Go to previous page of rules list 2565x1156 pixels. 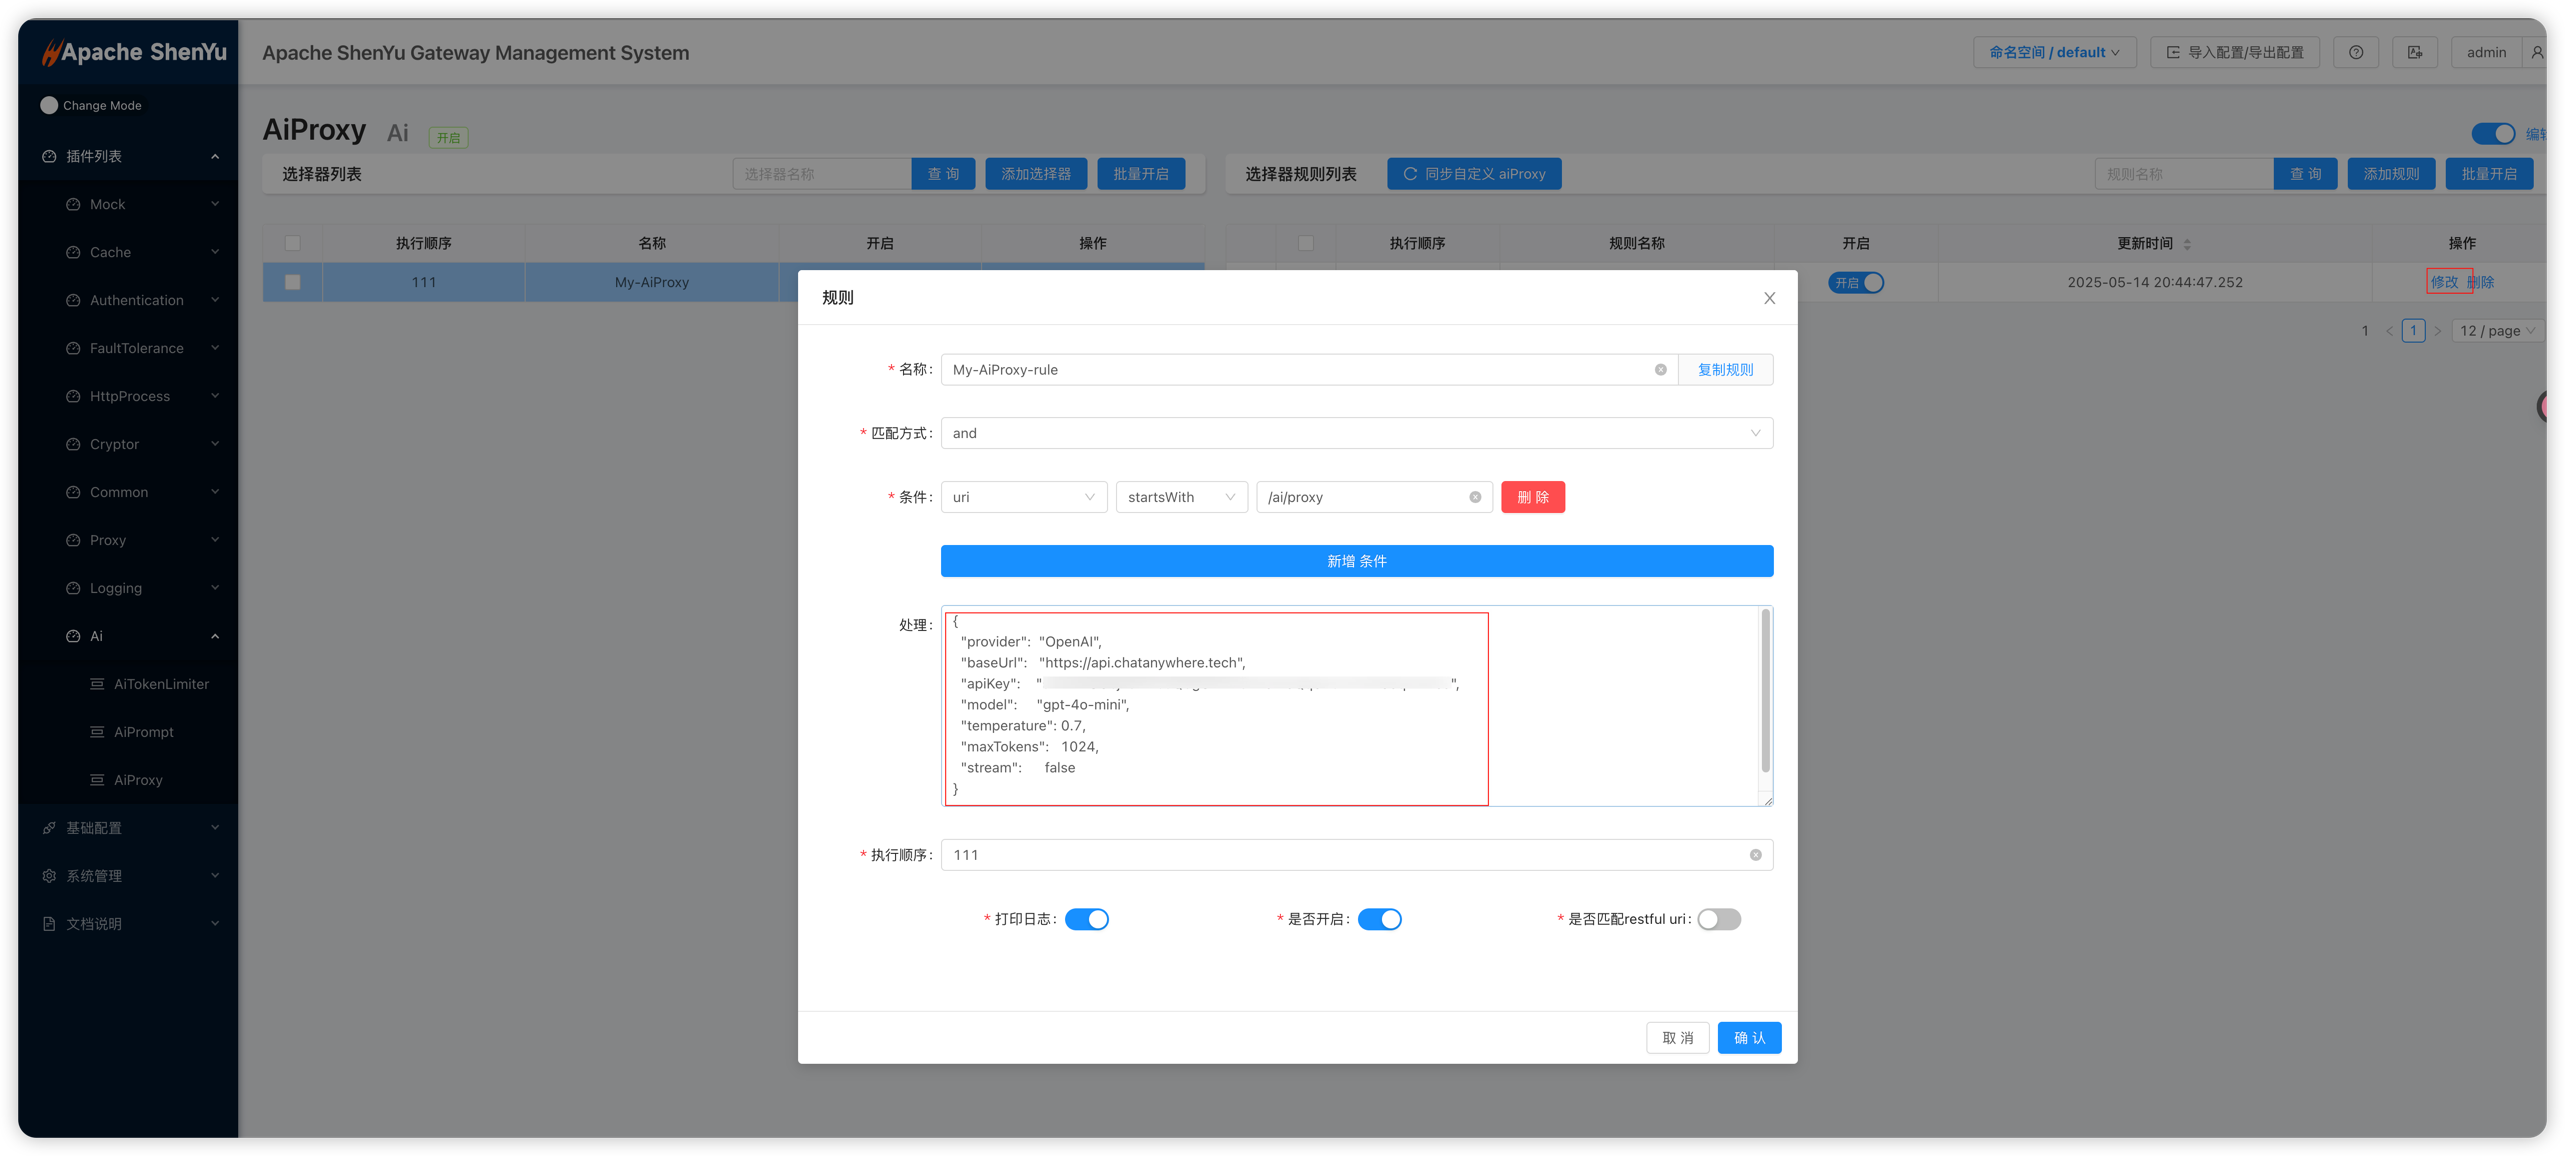2389,331
